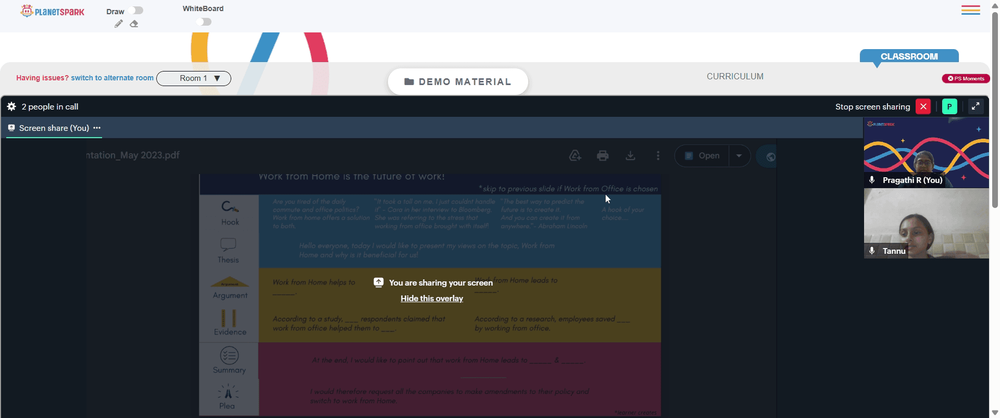The image size is (1000, 418).
Task: Click Pragathi R's microphone icon
Action: (872, 181)
